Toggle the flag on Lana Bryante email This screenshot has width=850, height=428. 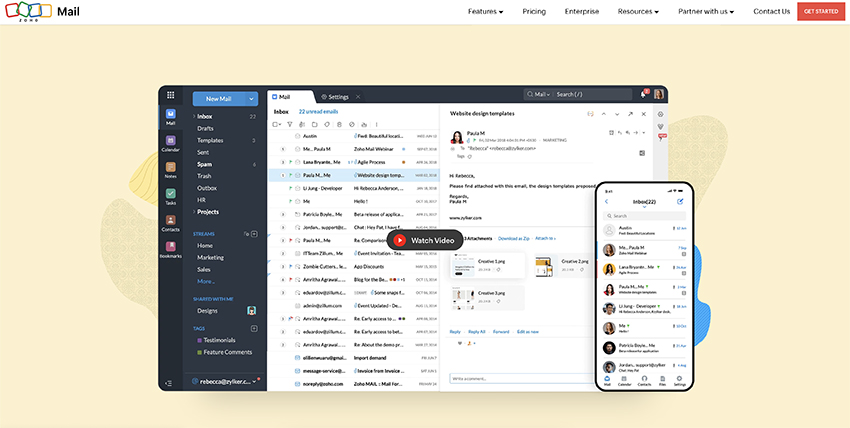point(291,162)
